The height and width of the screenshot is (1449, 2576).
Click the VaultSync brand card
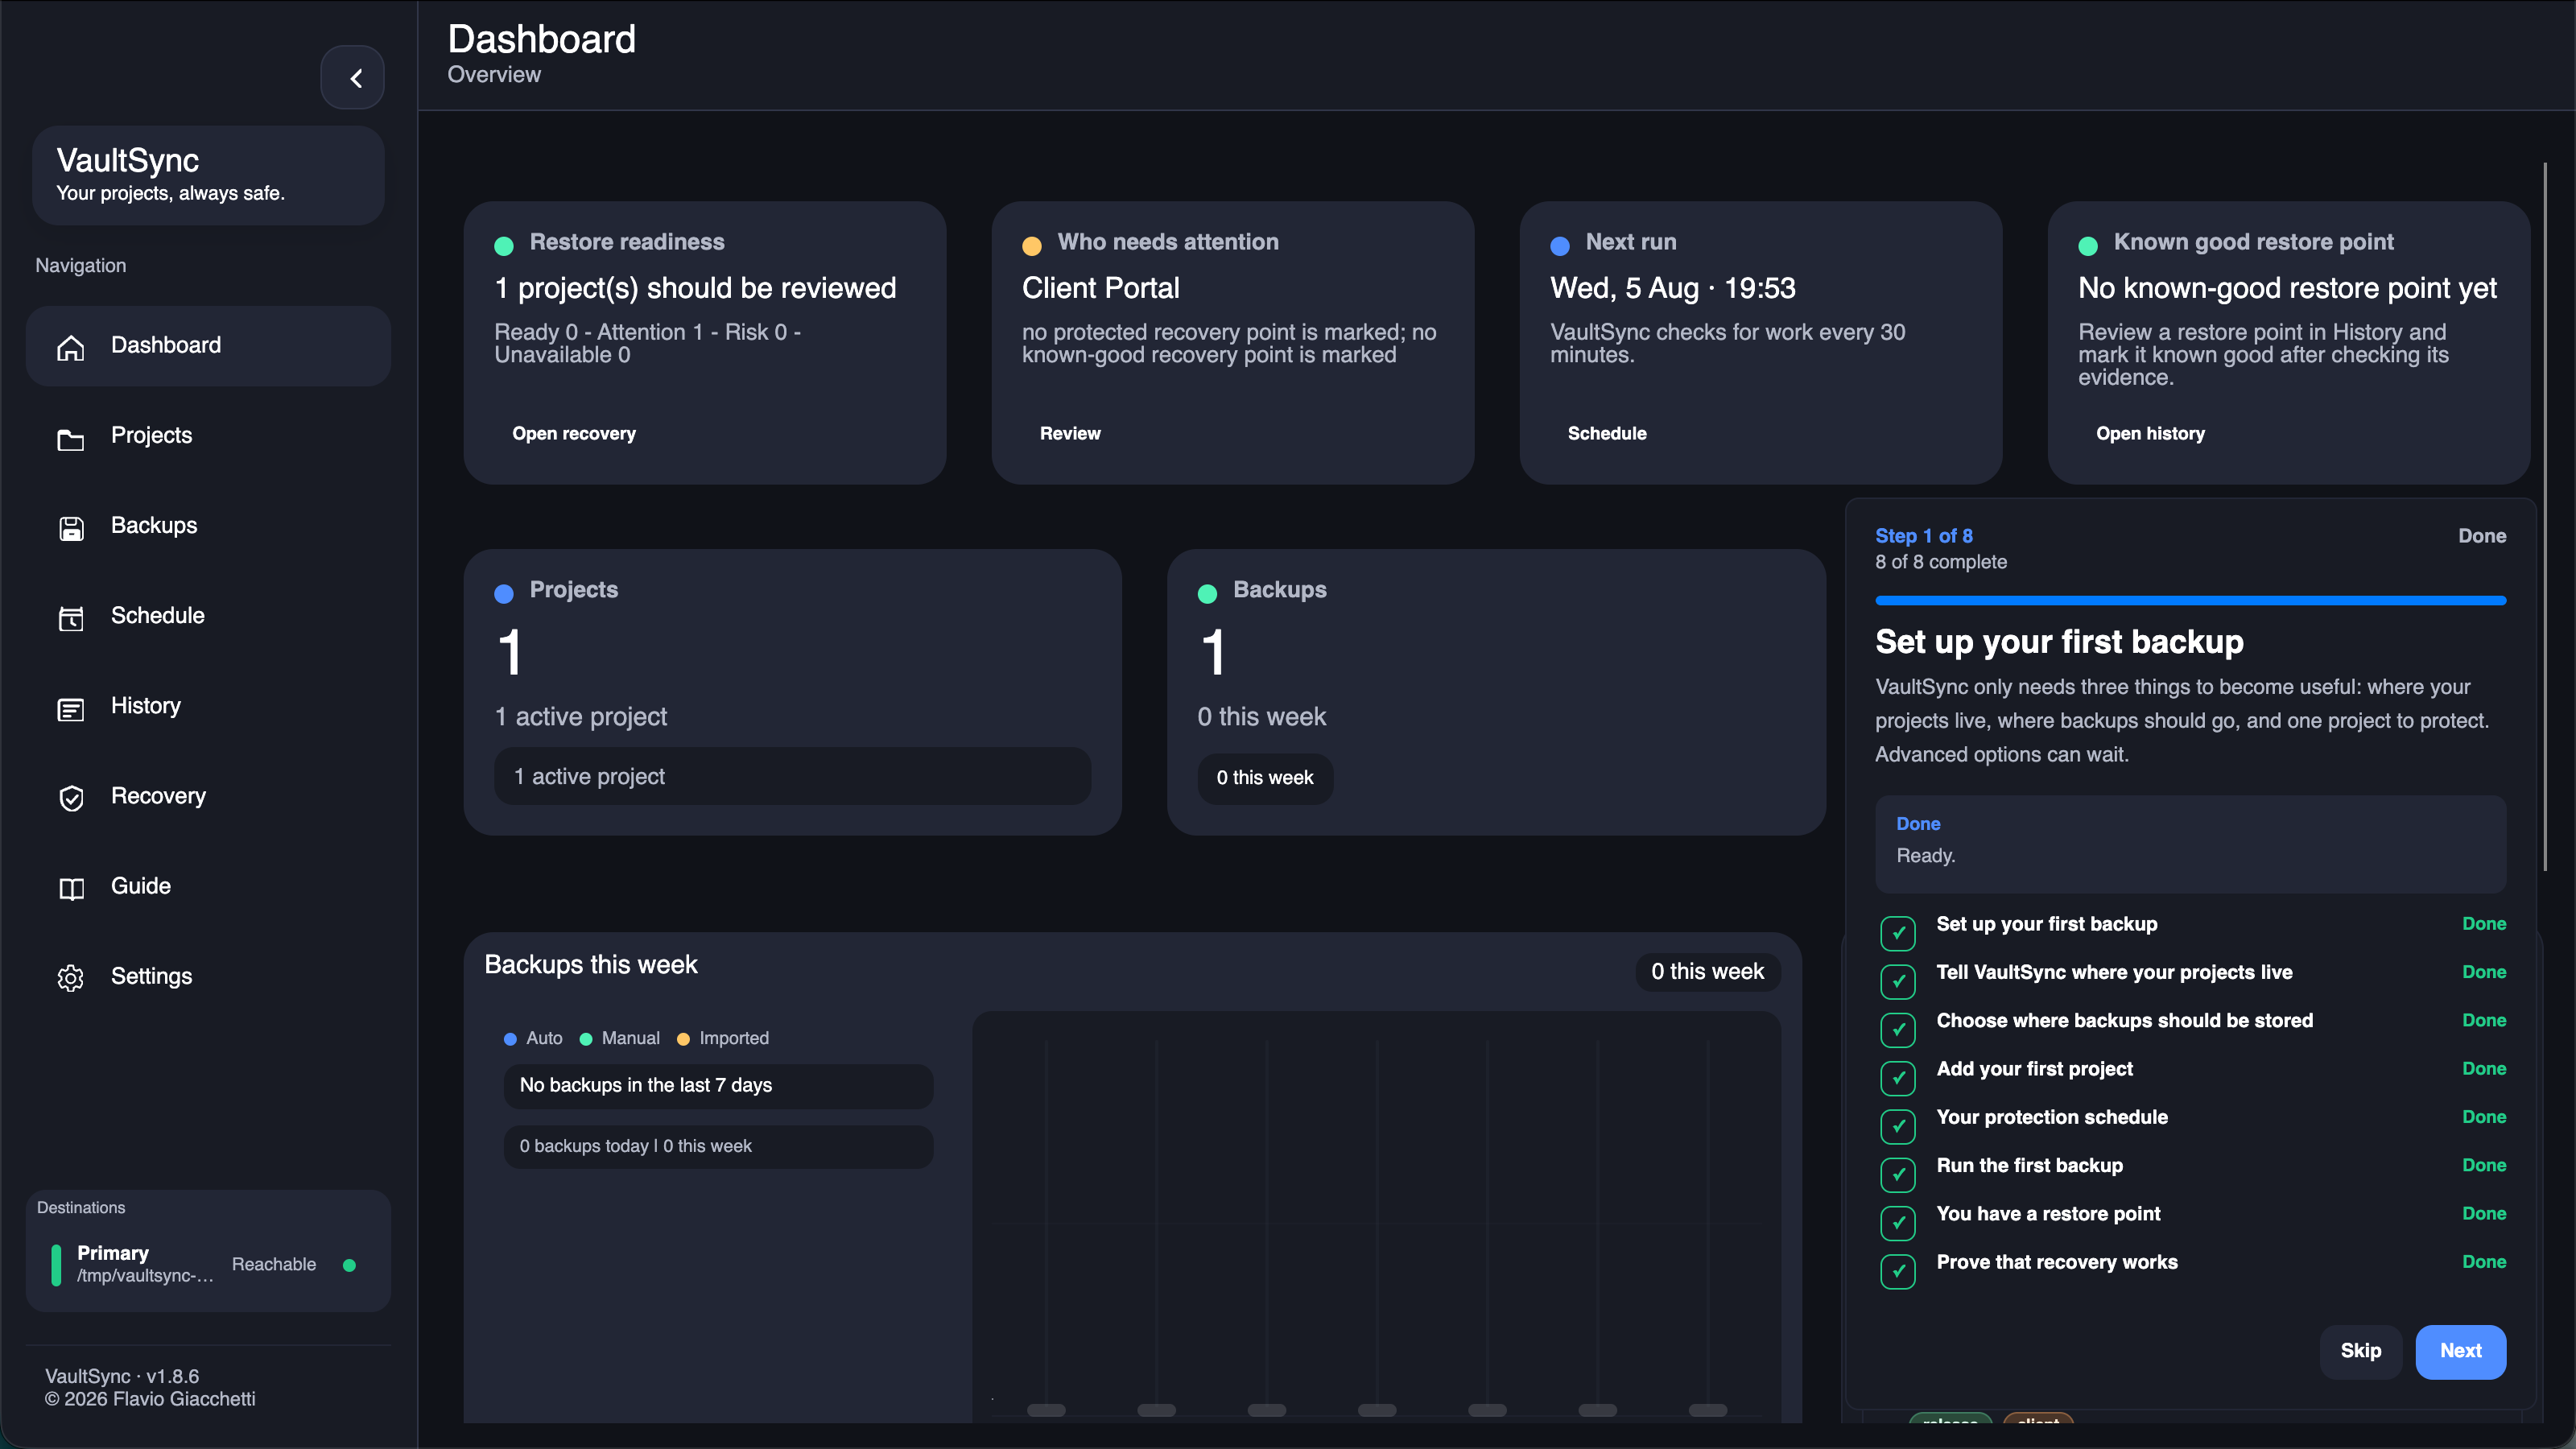coord(208,175)
